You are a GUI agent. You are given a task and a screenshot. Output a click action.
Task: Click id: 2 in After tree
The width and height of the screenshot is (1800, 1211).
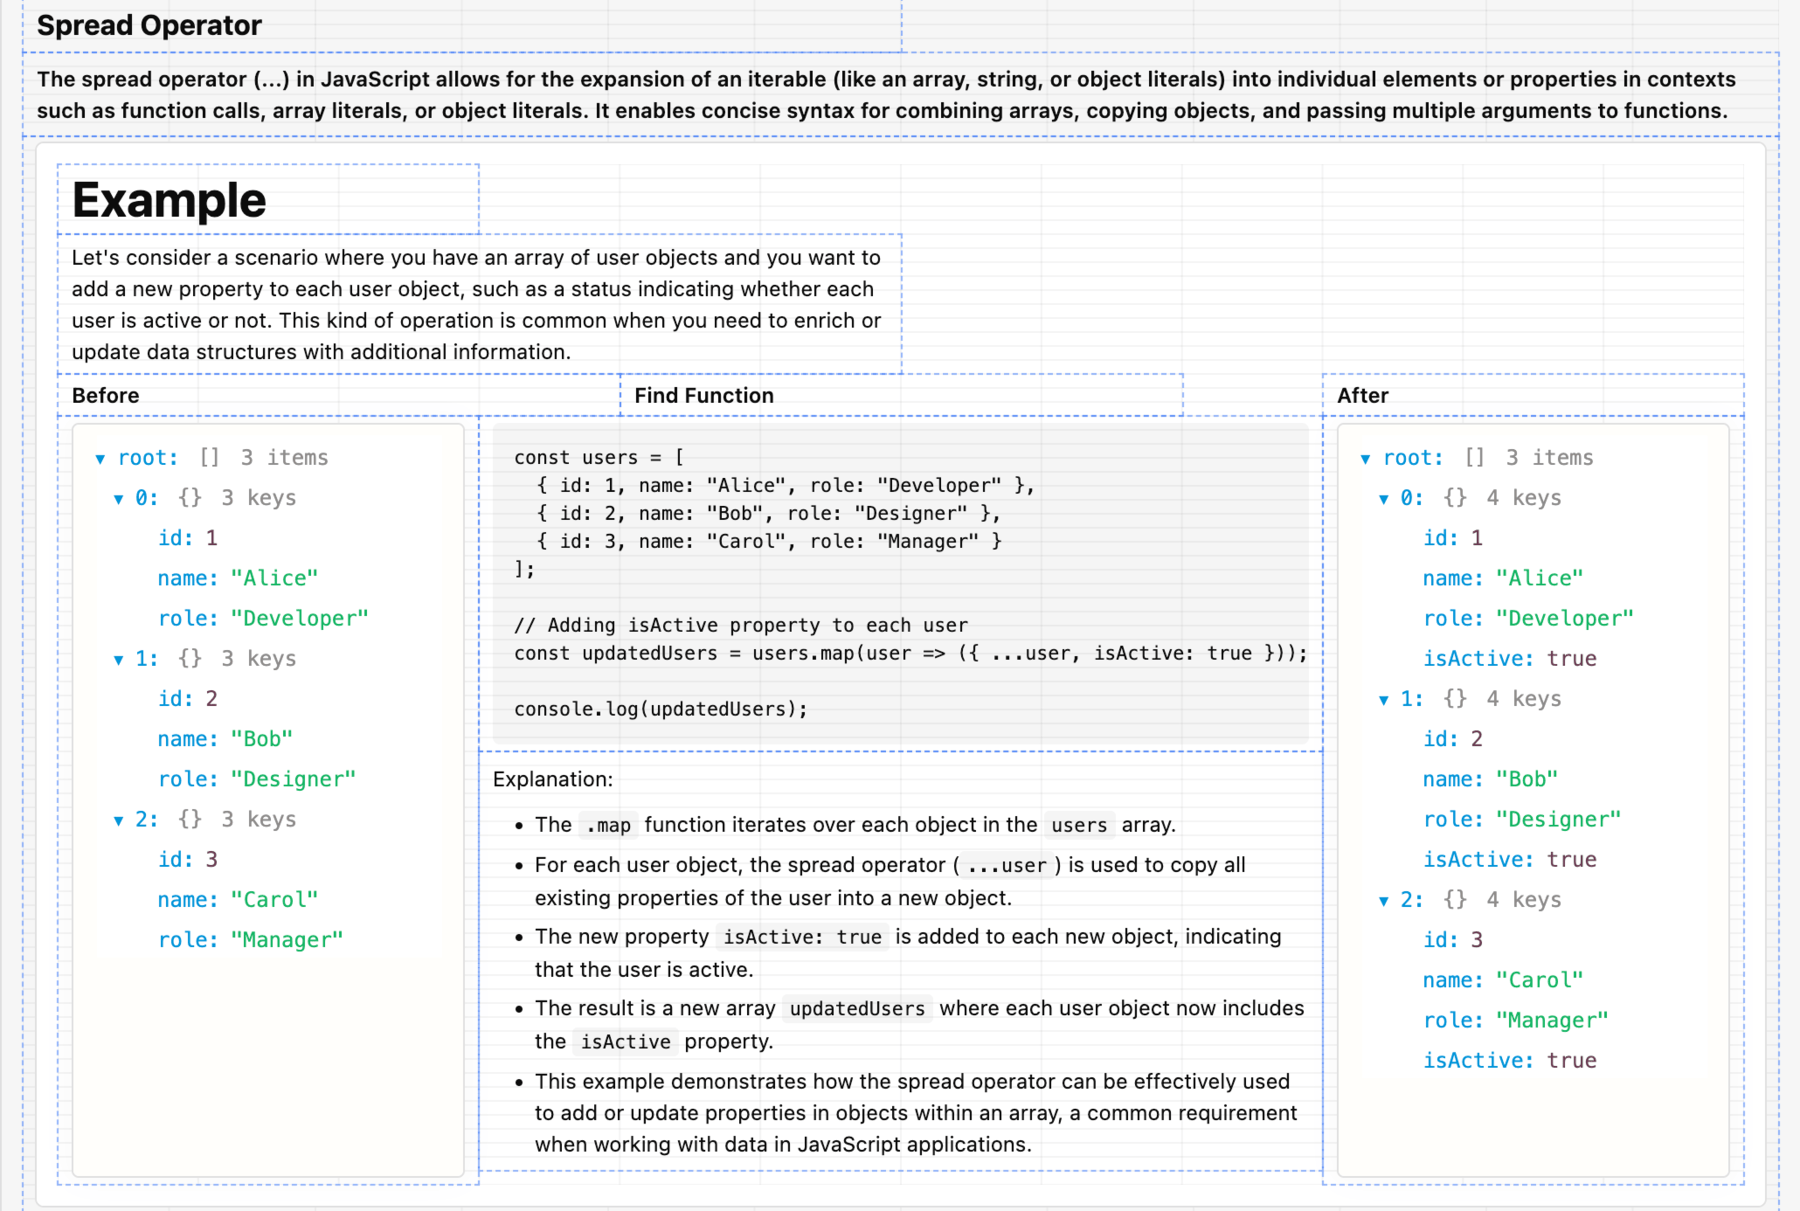[1453, 739]
